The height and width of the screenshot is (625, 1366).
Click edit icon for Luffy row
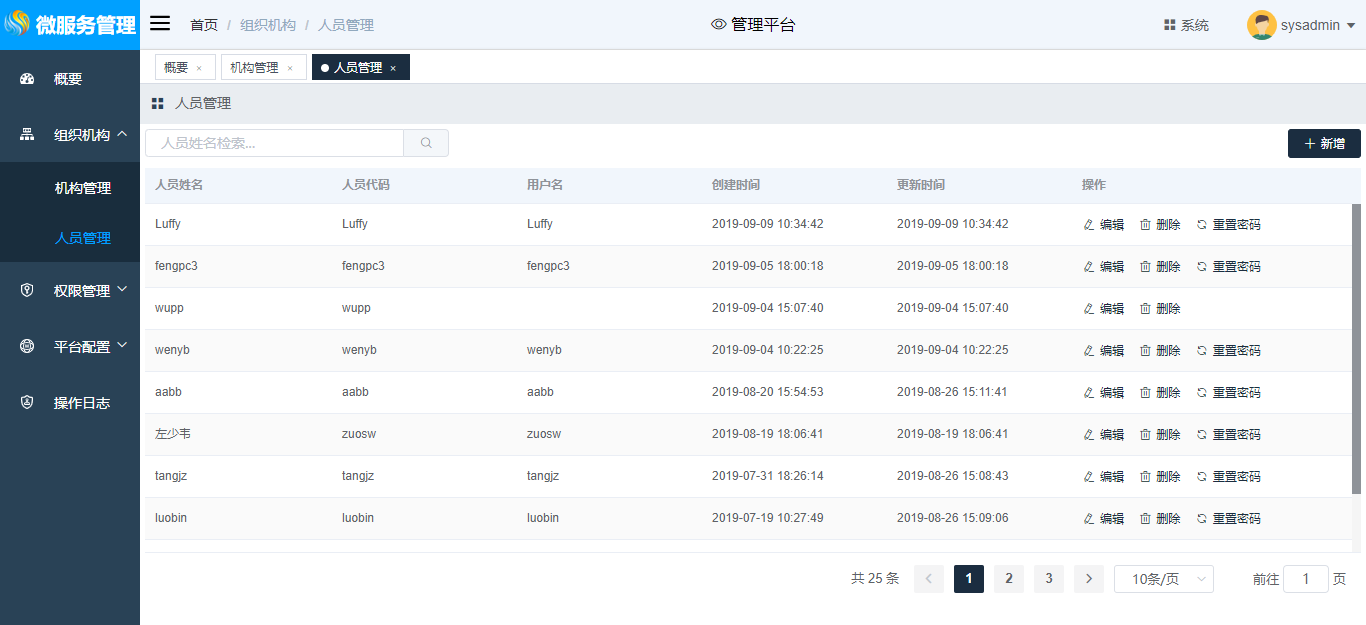(1089, 225)
